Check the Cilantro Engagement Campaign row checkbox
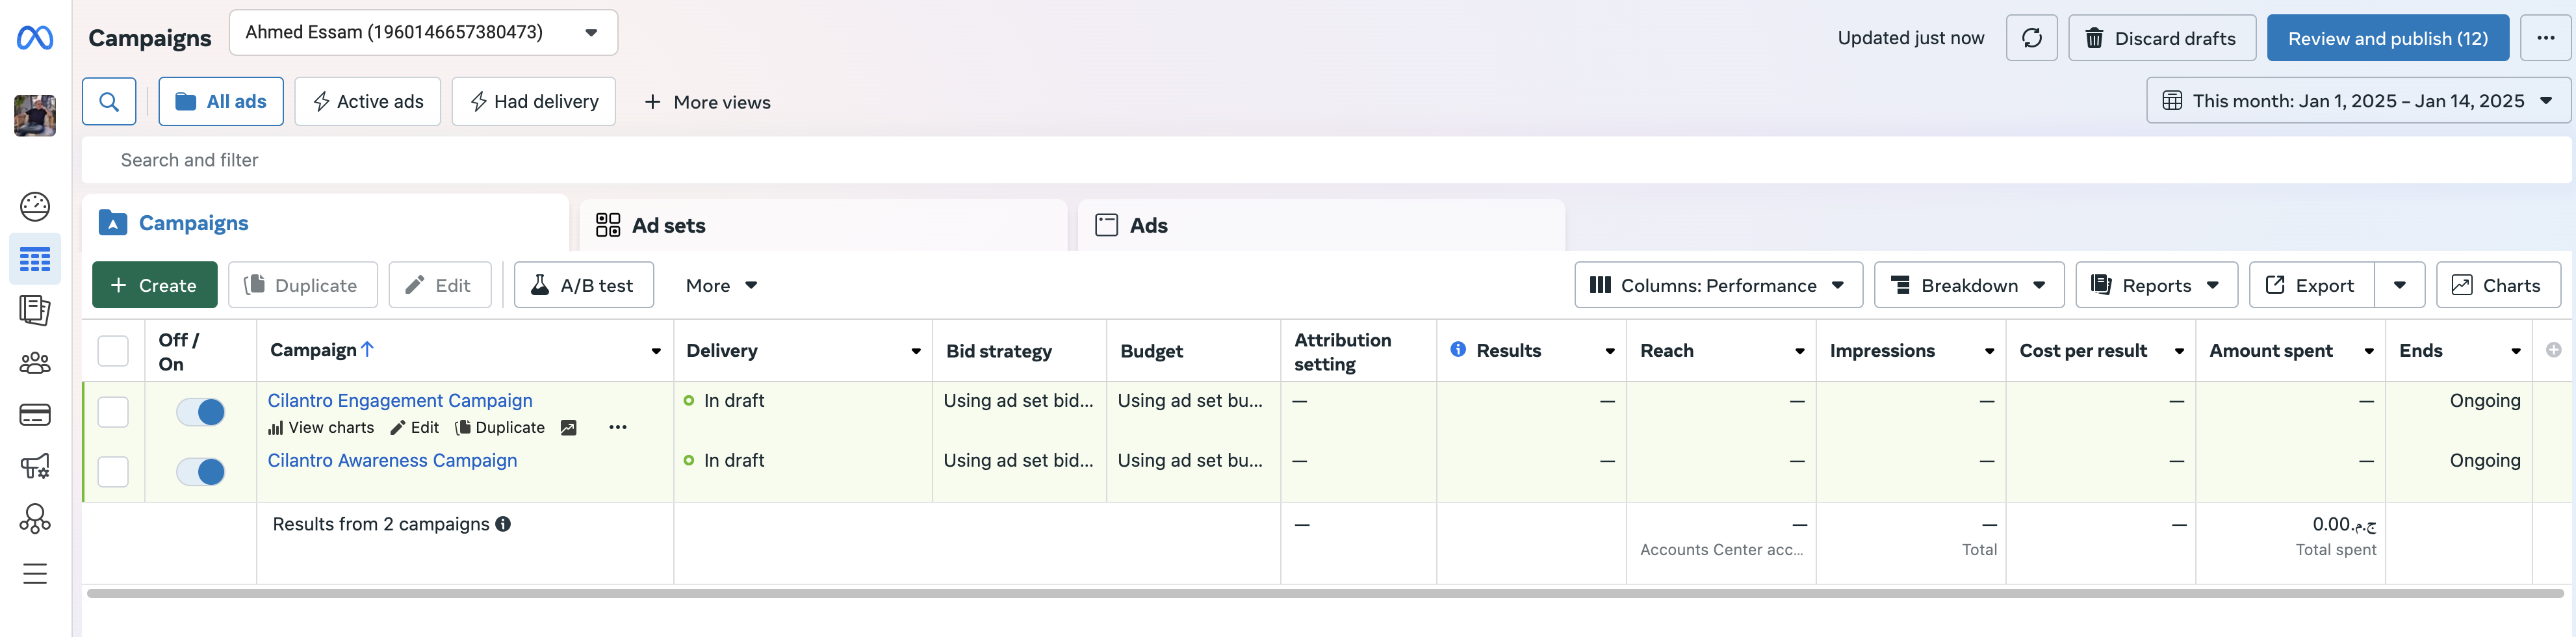This screenshot has width=2576, height=637. (113, 412)
